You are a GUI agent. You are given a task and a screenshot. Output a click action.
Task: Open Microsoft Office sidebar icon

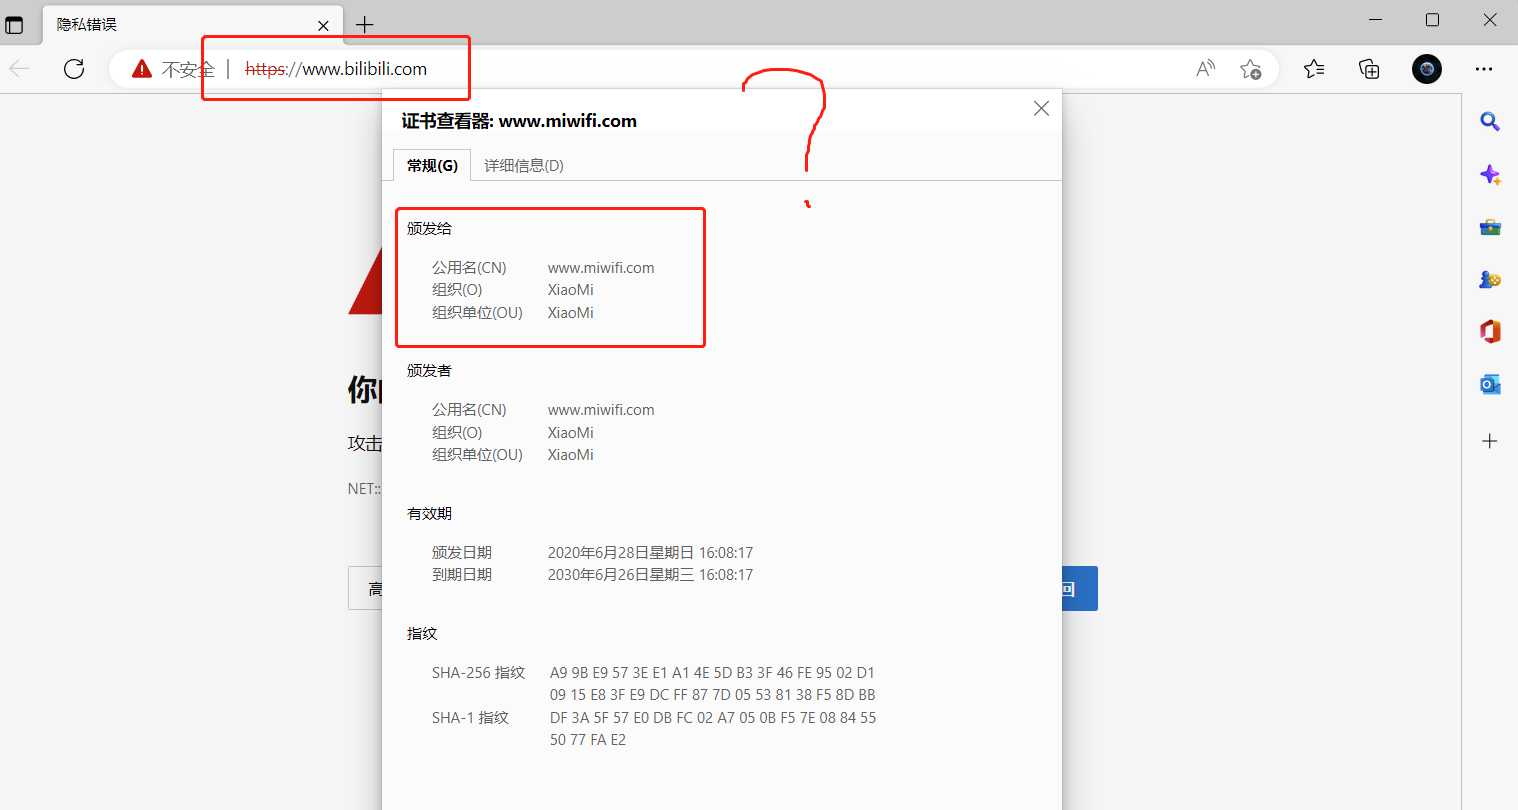point(1490,332)
